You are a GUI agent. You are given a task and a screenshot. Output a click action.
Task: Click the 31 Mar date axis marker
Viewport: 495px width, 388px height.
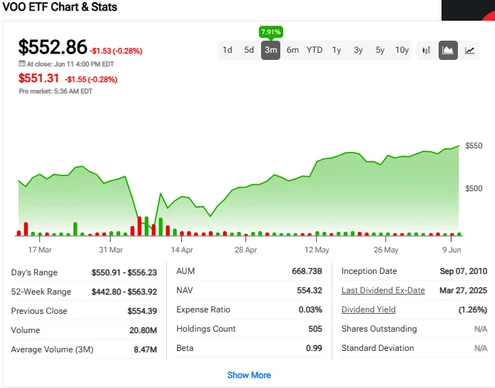click(x=111, y=250)
